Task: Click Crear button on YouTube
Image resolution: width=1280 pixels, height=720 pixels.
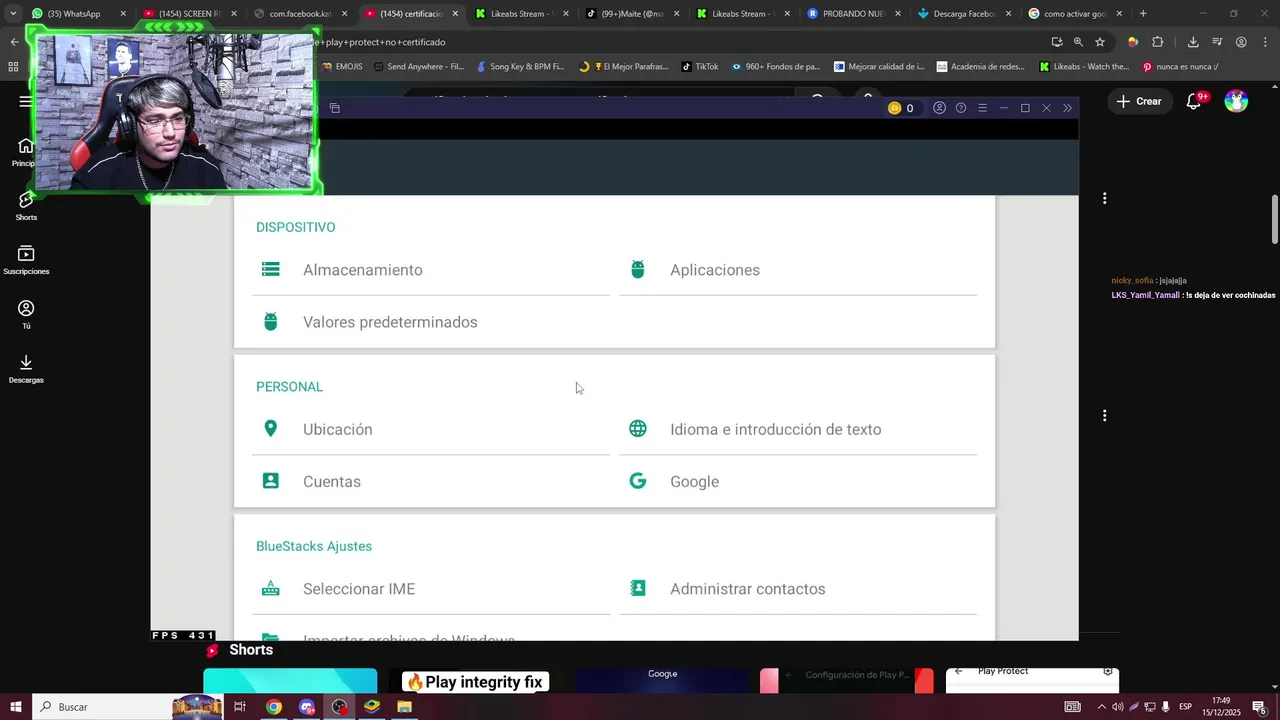Action: coord(1139,101)
